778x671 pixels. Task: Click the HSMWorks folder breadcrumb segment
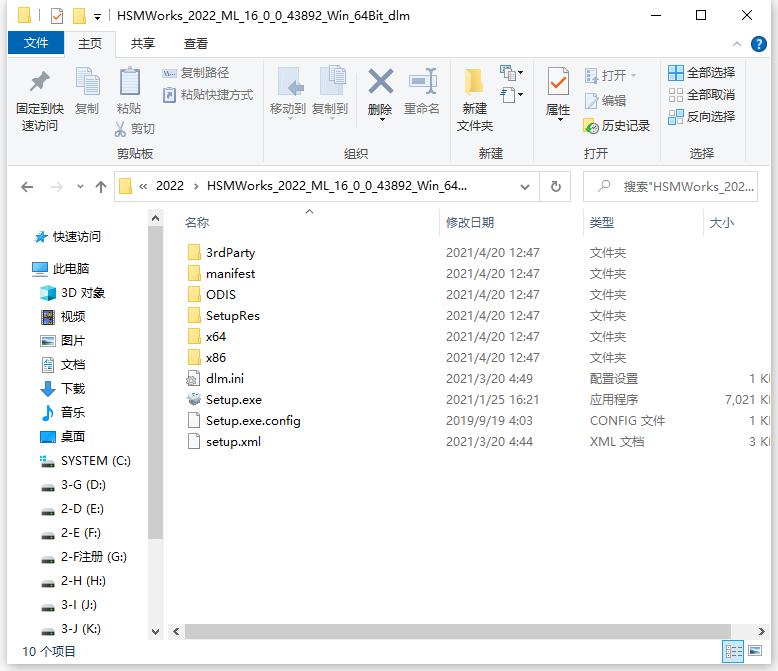336,186
